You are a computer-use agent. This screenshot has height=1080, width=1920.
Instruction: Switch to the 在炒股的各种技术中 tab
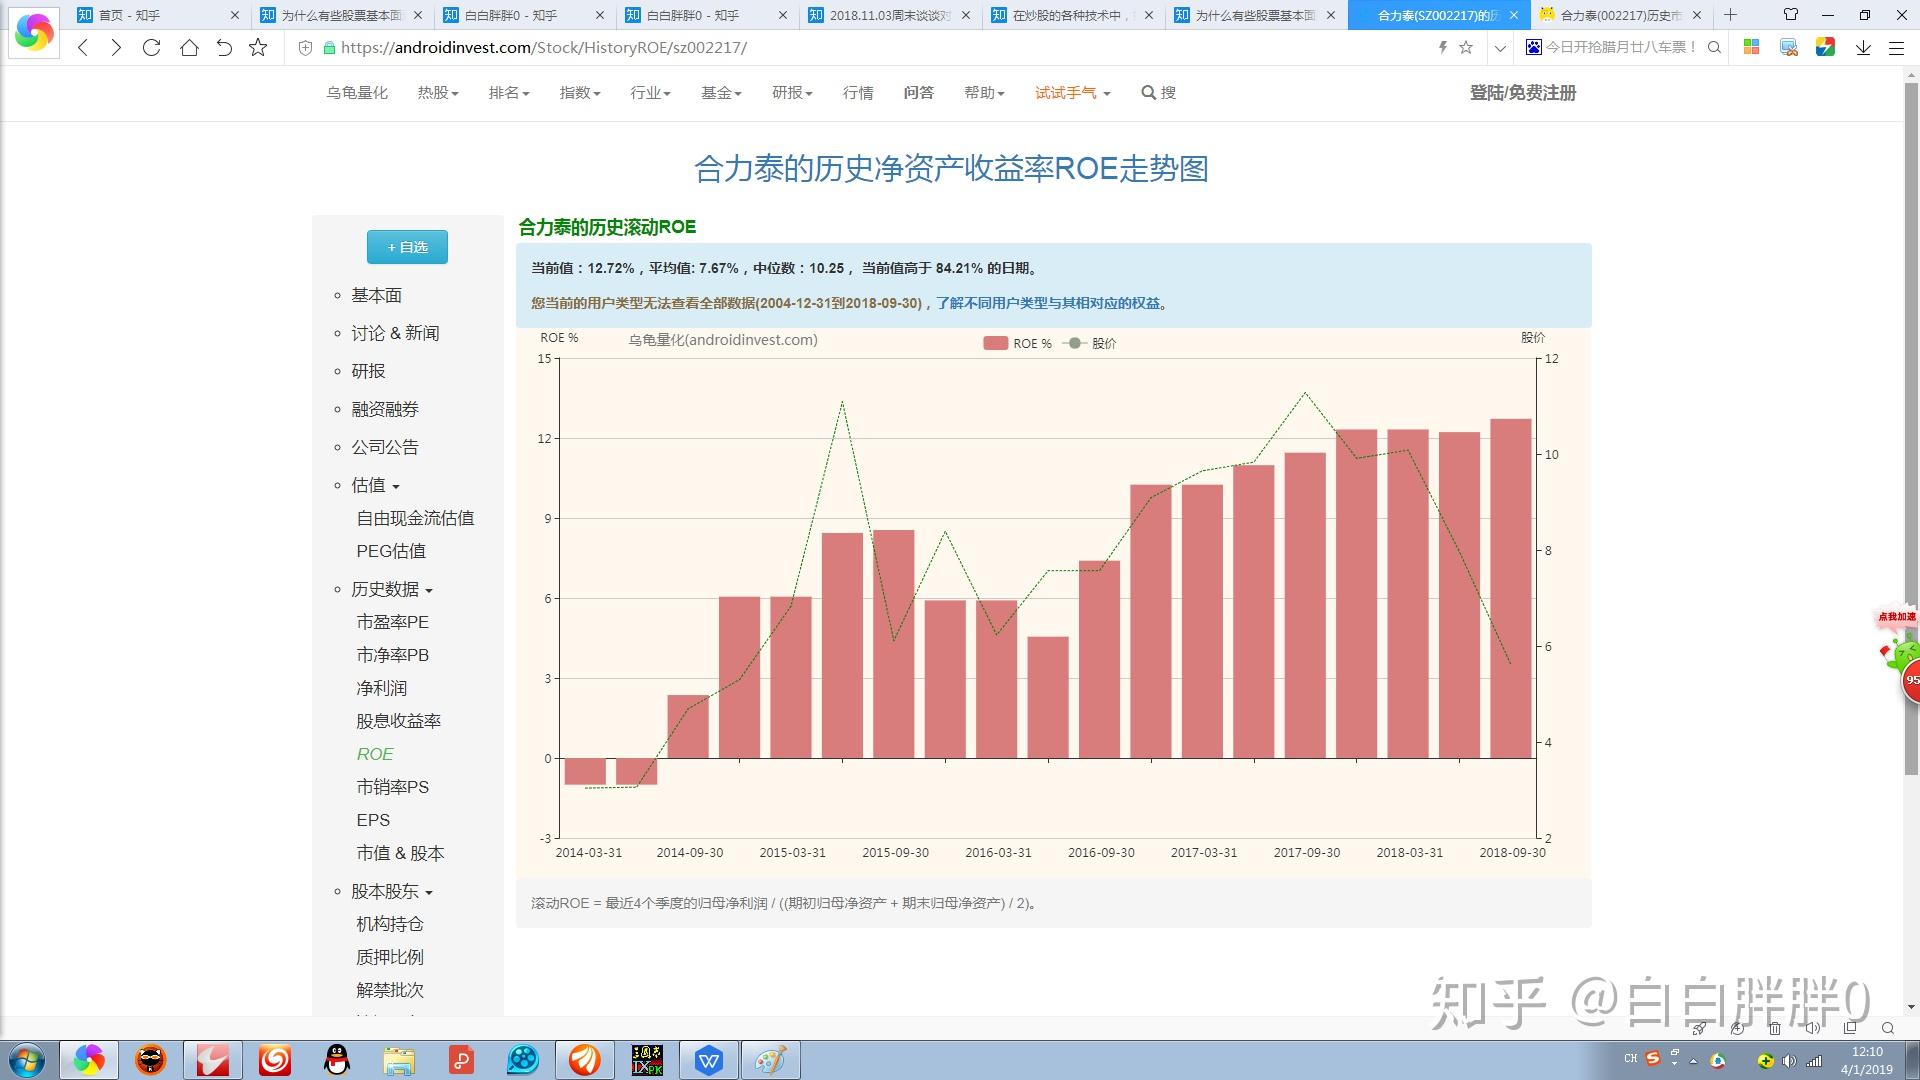[1071, 15]
